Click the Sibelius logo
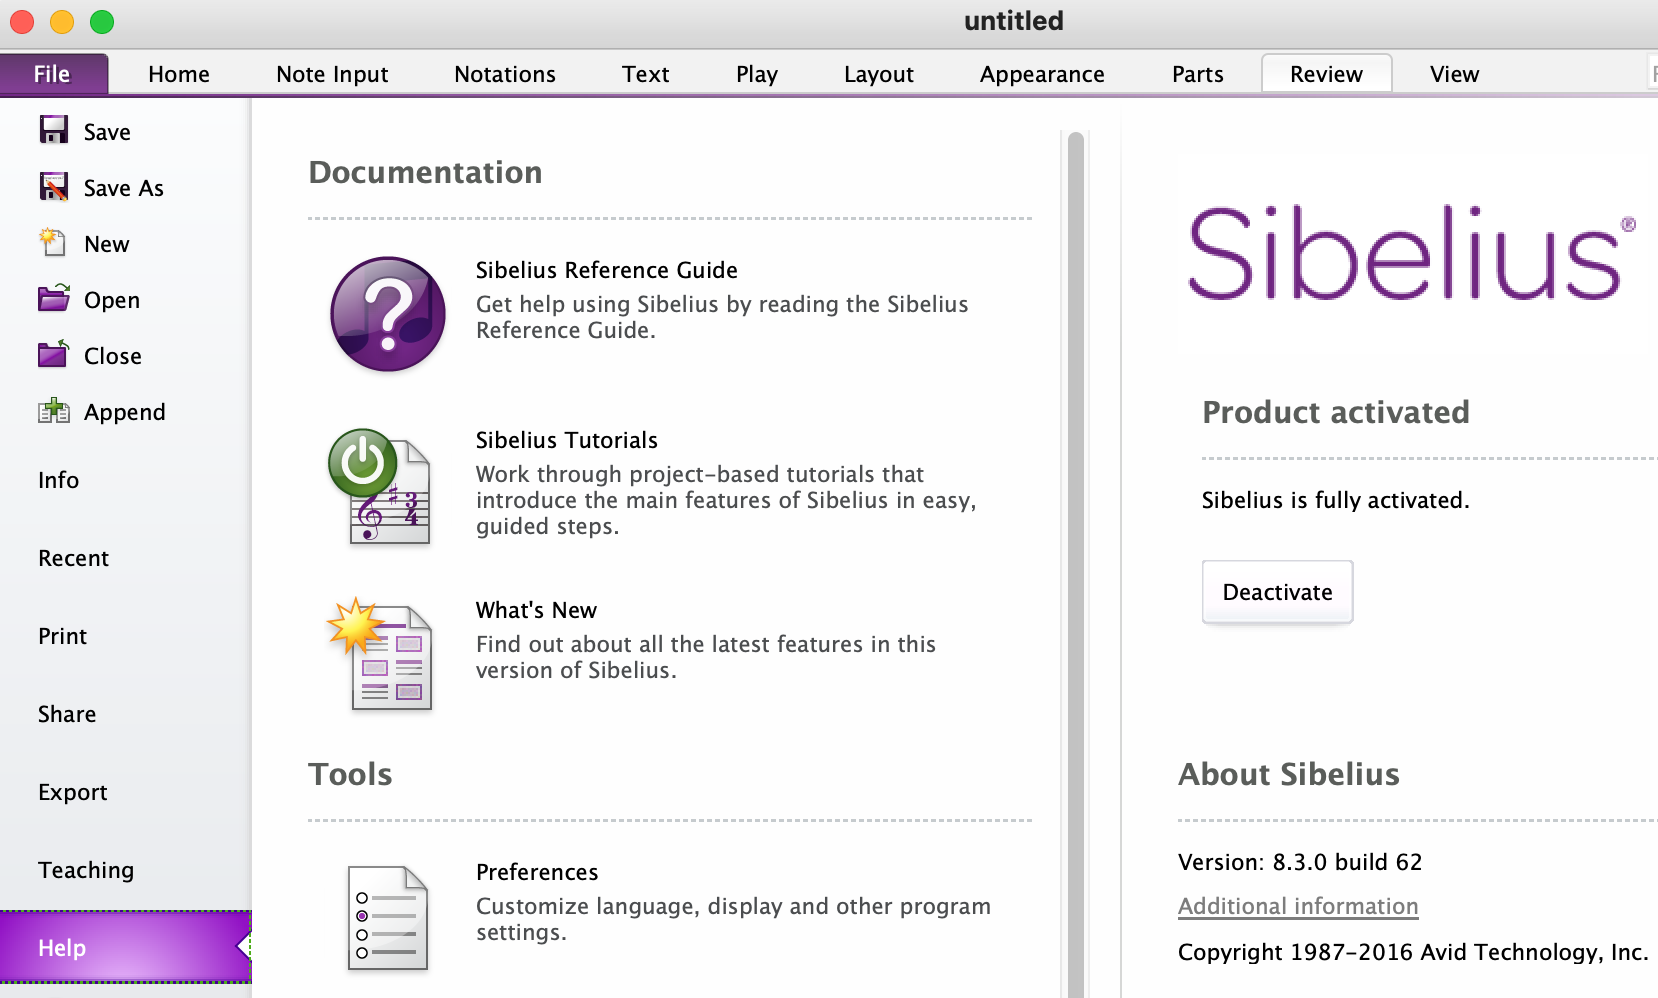This screenshot has height=998, width=1658. [1412, 252]
